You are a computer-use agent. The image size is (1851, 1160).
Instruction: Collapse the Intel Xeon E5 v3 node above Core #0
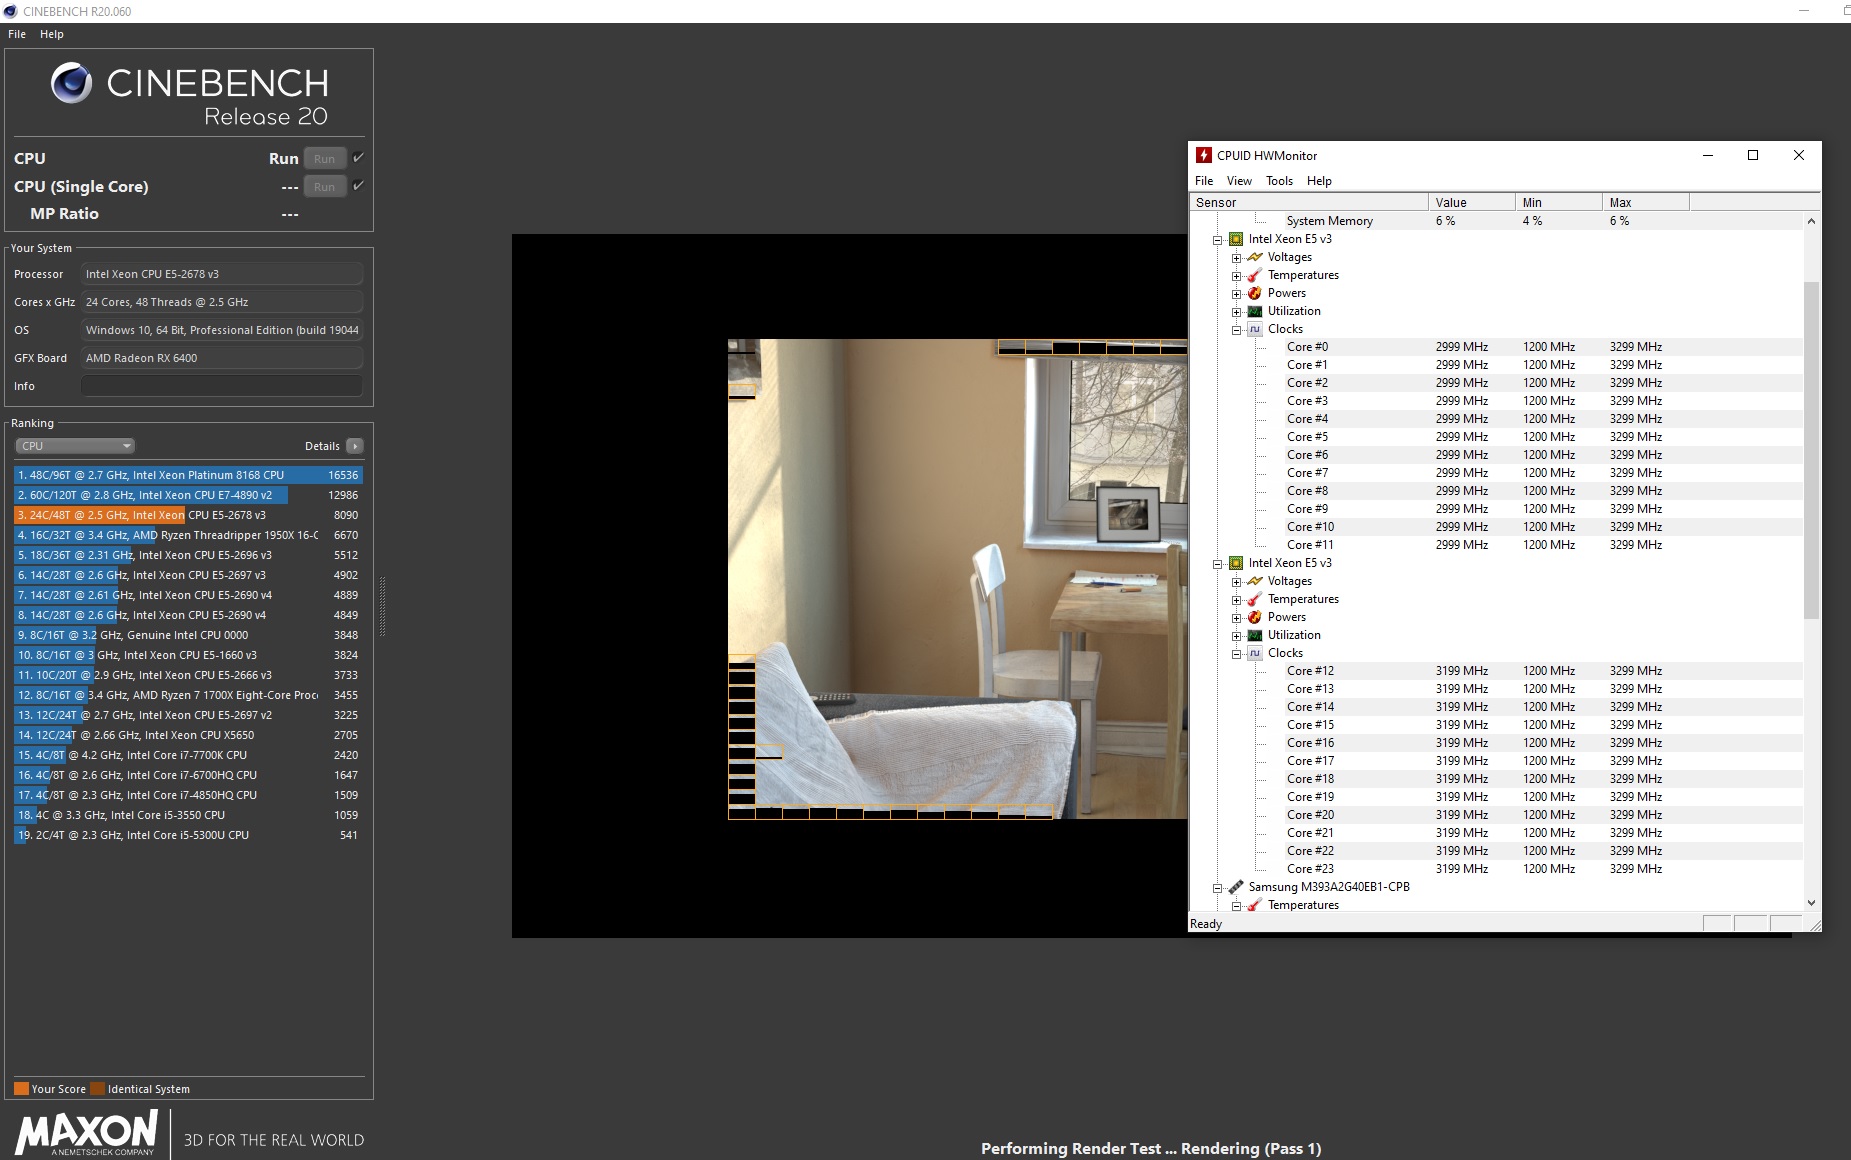coord(1218,240)
